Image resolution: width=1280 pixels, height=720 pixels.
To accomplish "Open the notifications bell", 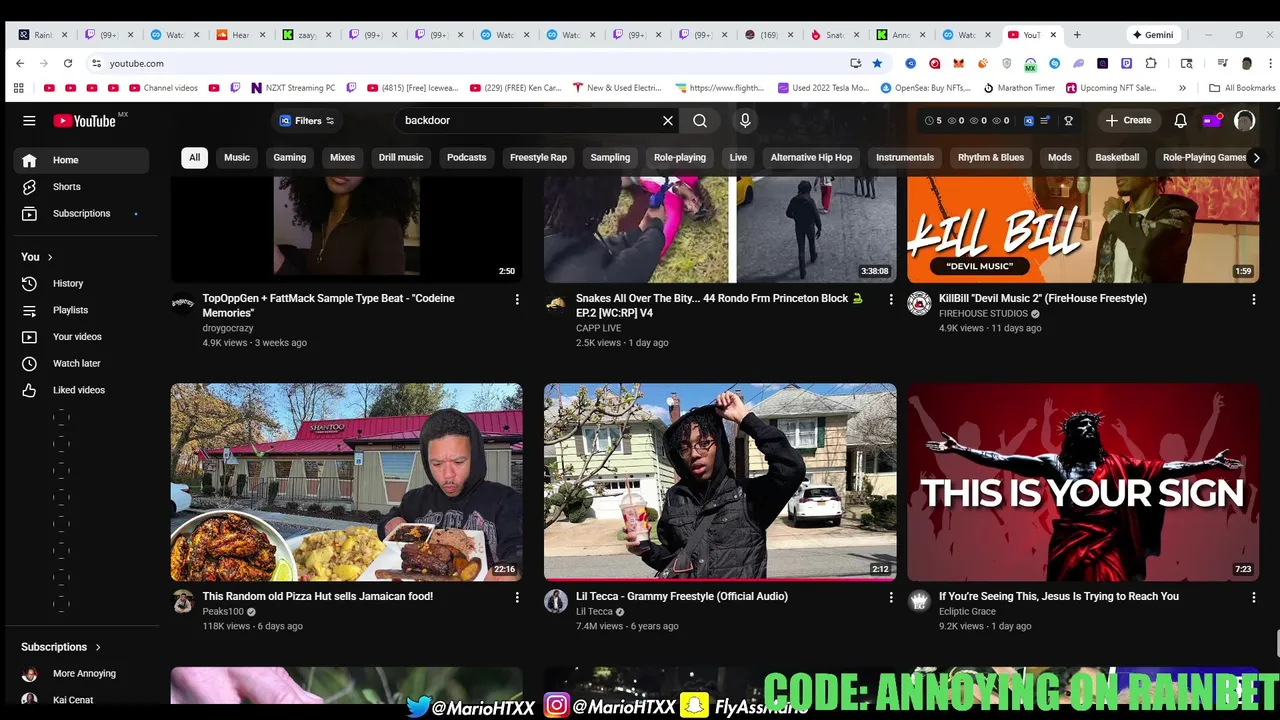I will click(x=1180, y=120).
